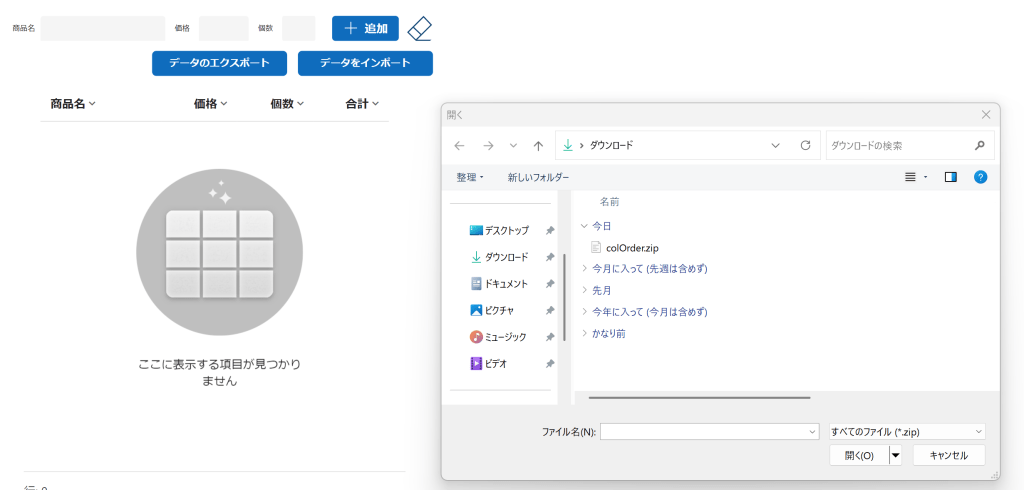Click the 商品名 input field
Image resolution: width=1024 pixels, height=490 pixels.
103,28
